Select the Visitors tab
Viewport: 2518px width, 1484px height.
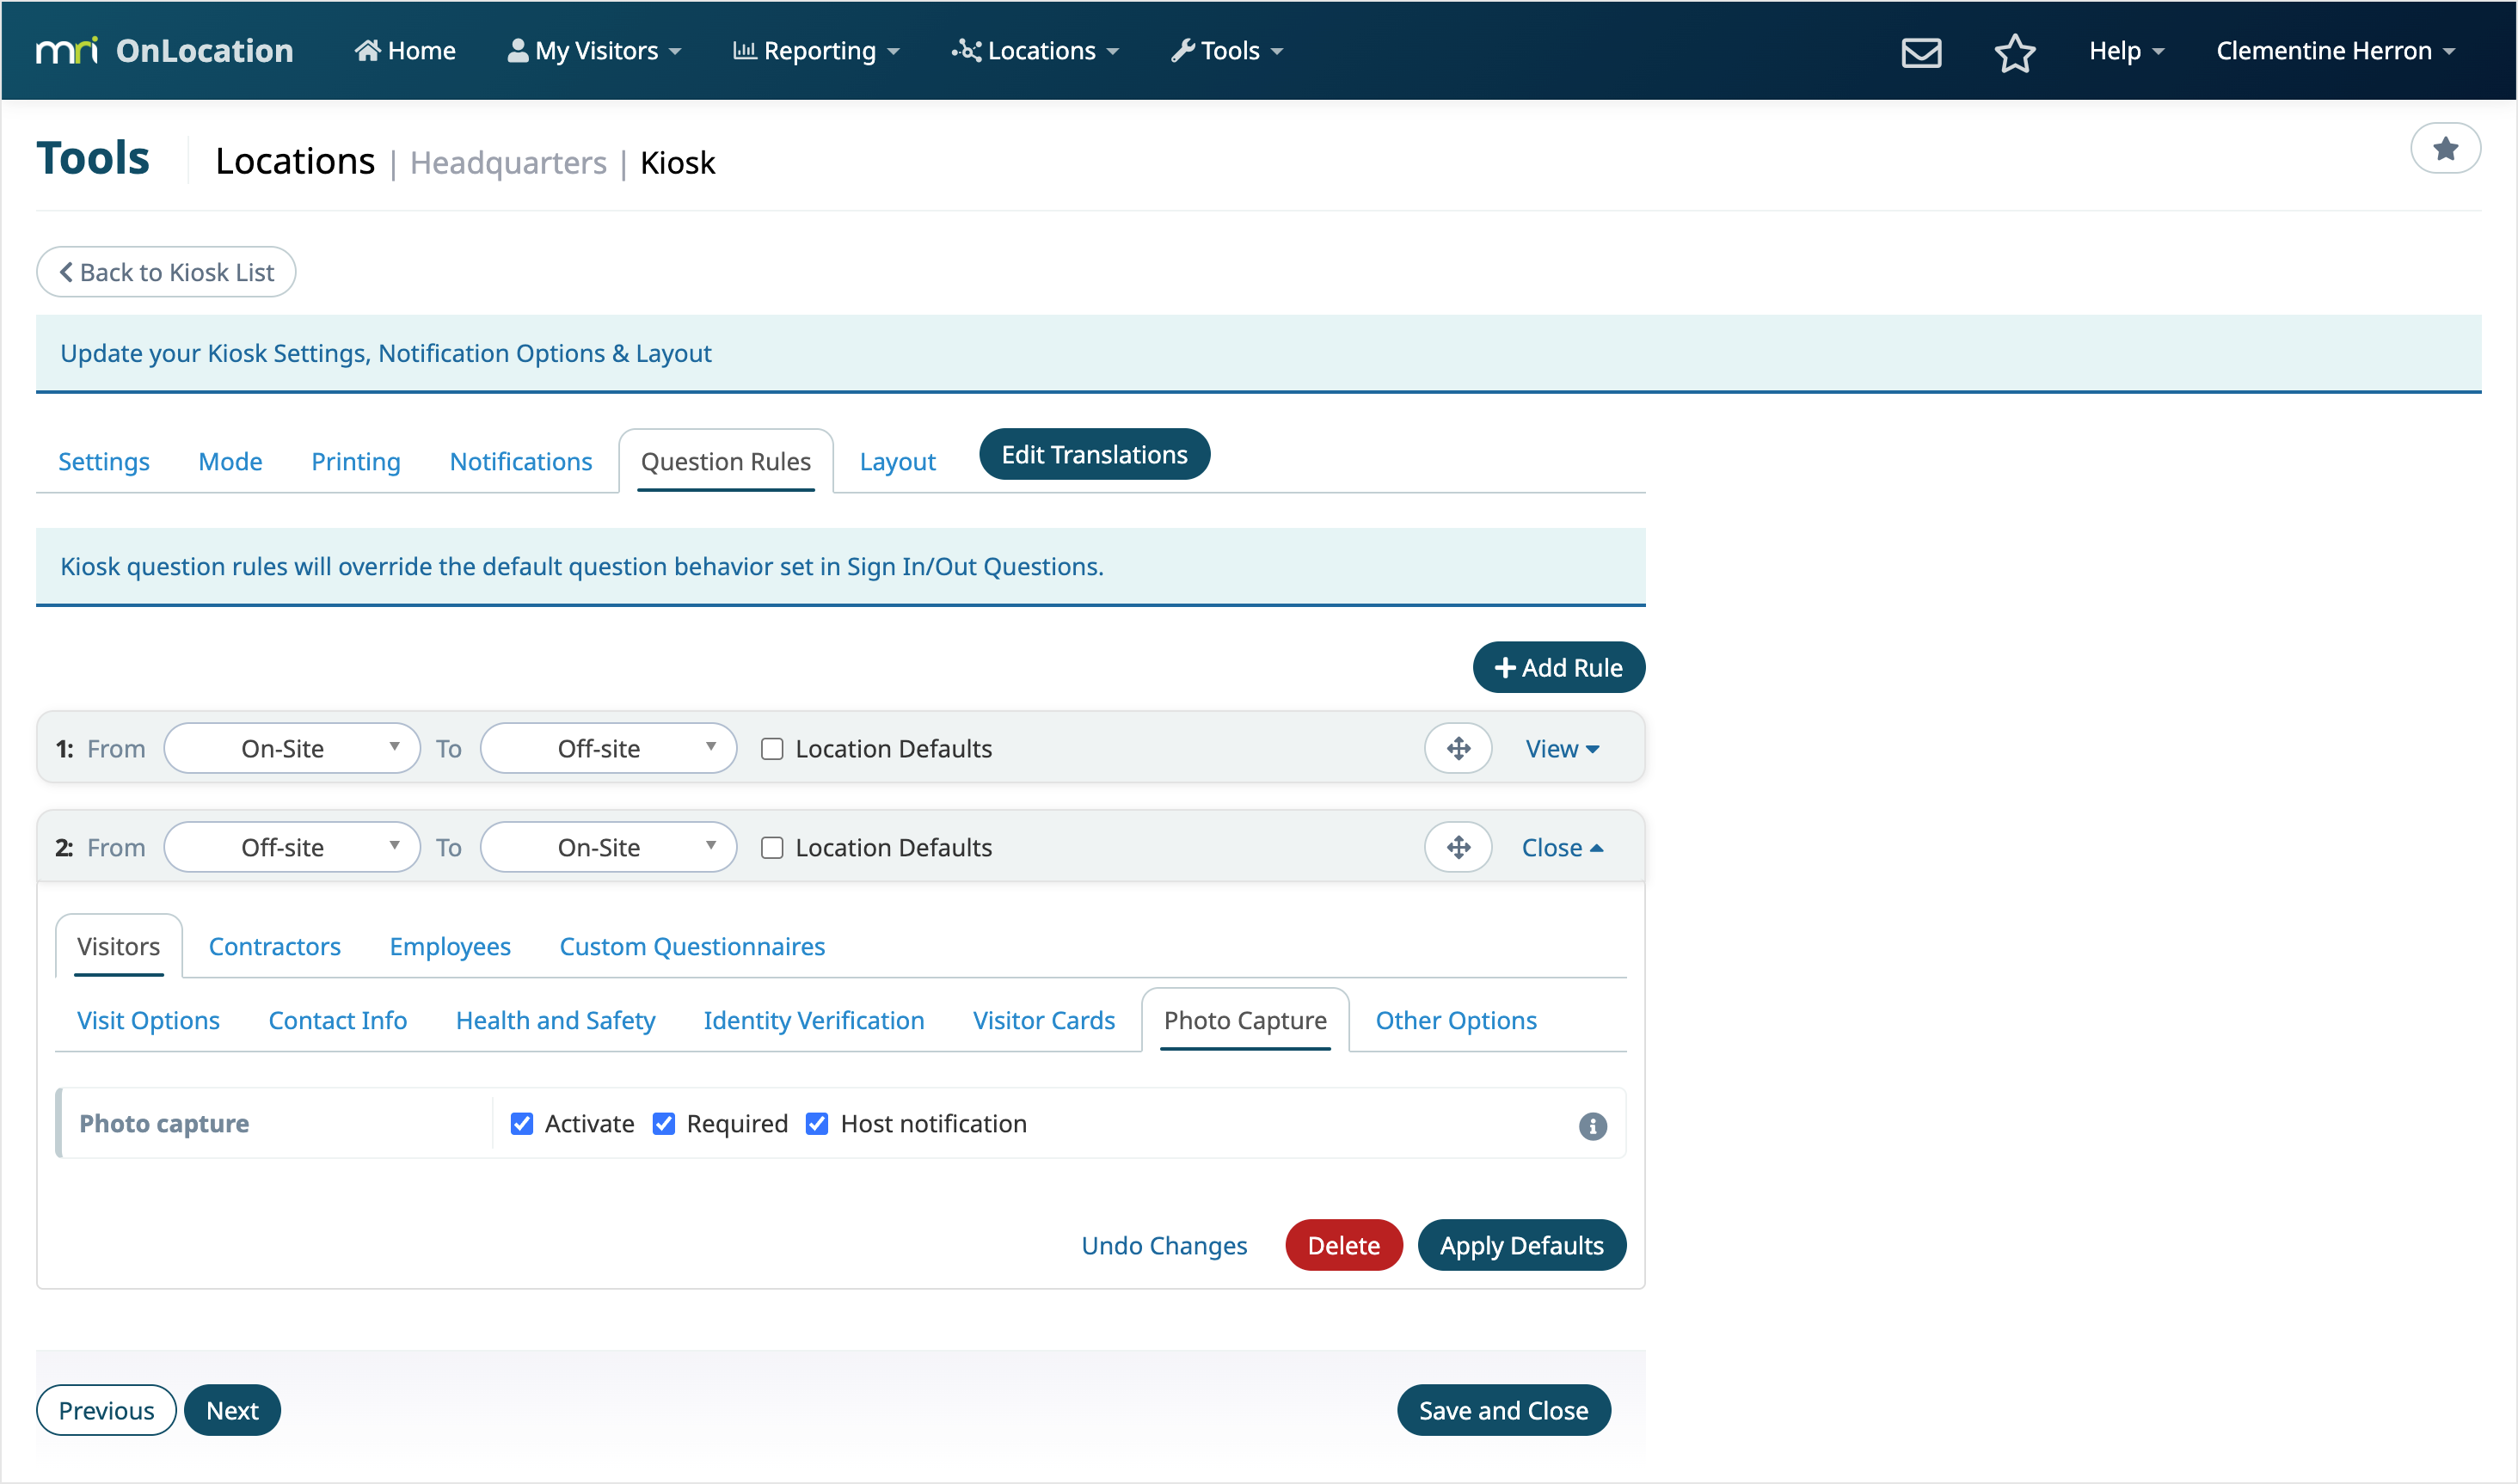(x=118, y=946)
